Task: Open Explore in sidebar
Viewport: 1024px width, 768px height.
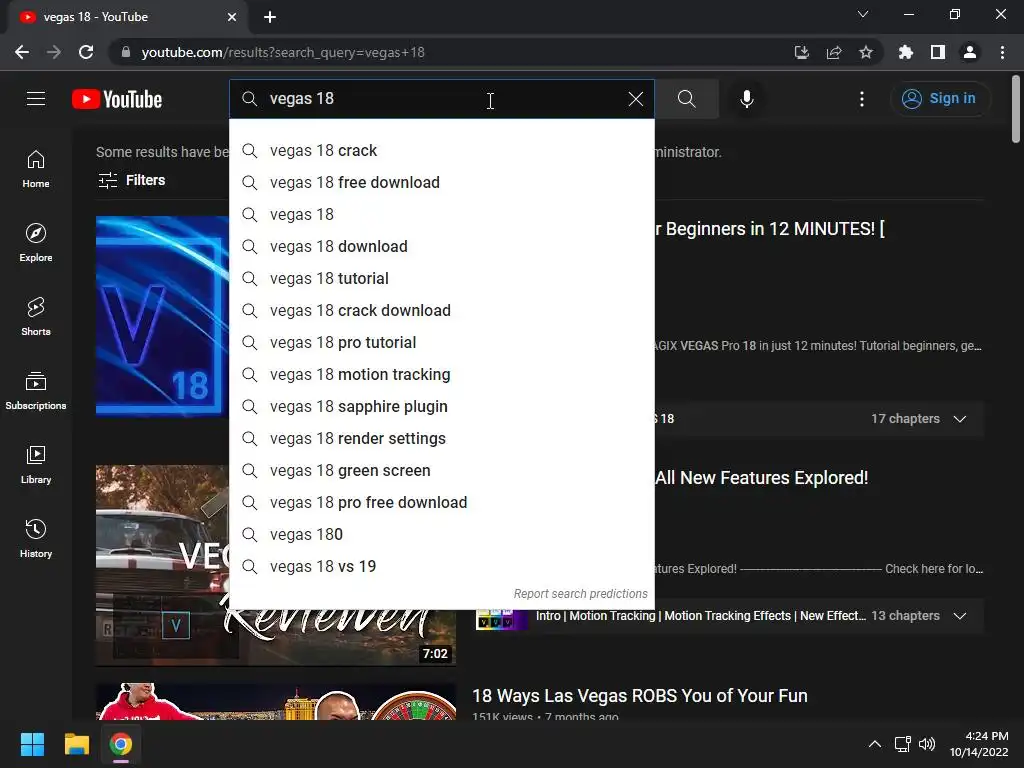Action: pyautogui.click(x=36, y=243)
